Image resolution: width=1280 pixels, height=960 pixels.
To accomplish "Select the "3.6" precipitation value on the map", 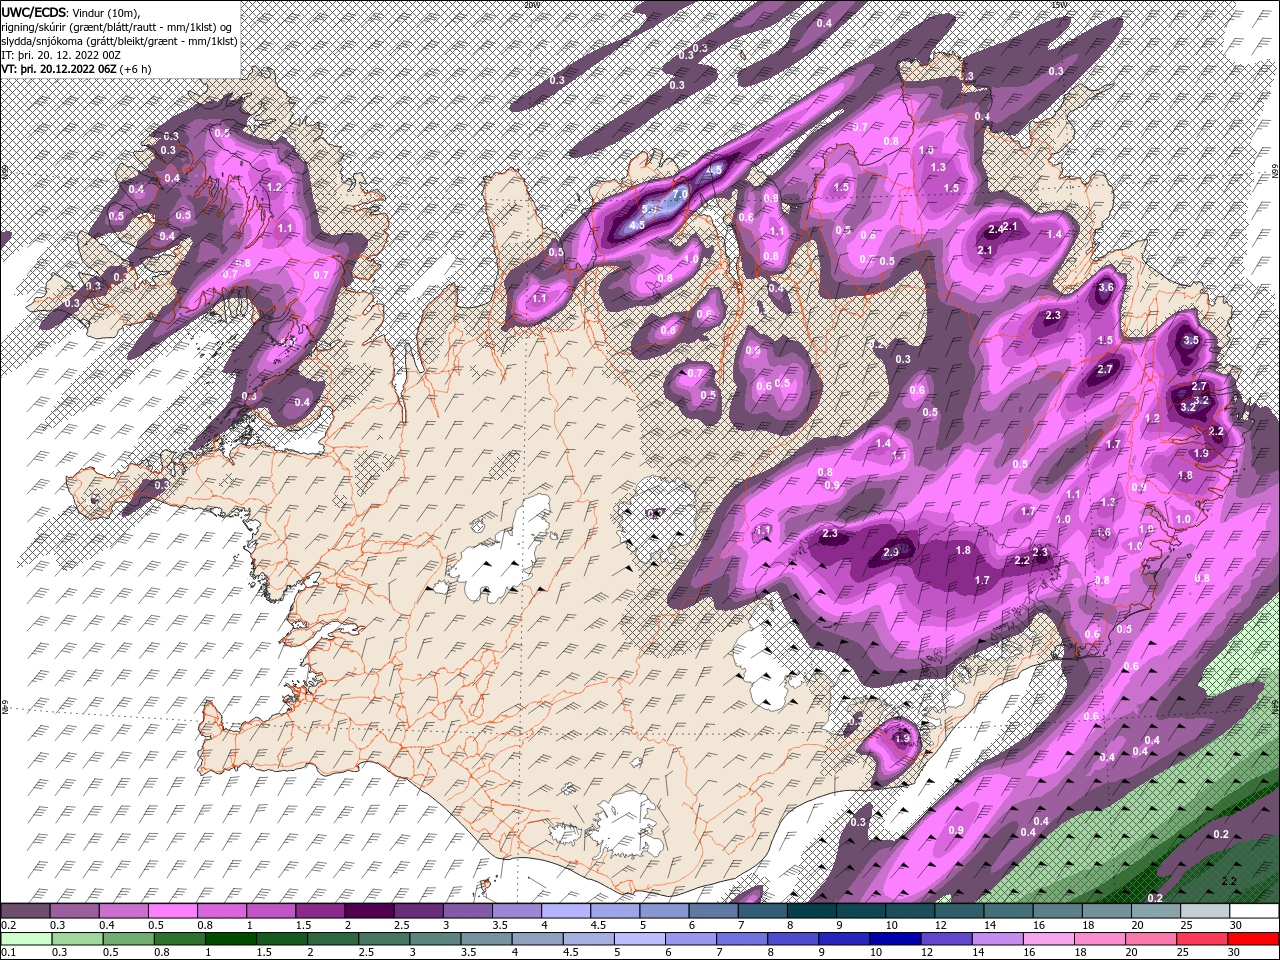I will pos(1105,287).
